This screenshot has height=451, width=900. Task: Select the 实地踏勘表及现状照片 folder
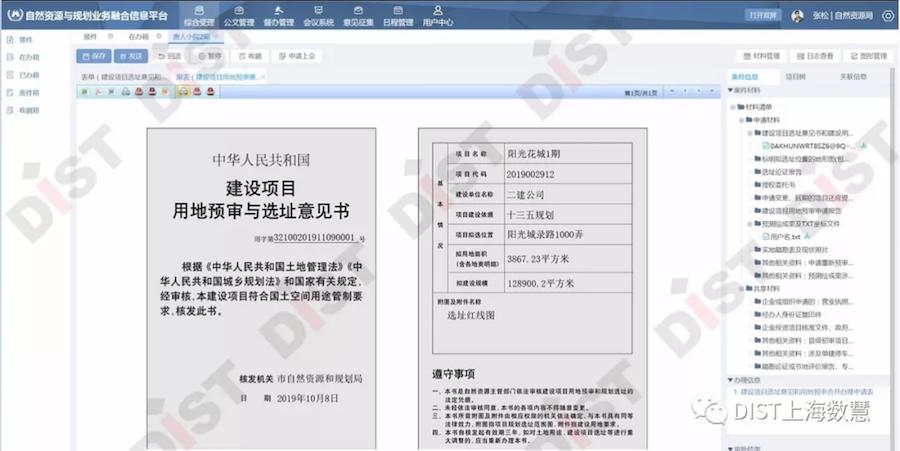(x=792, y=250)
